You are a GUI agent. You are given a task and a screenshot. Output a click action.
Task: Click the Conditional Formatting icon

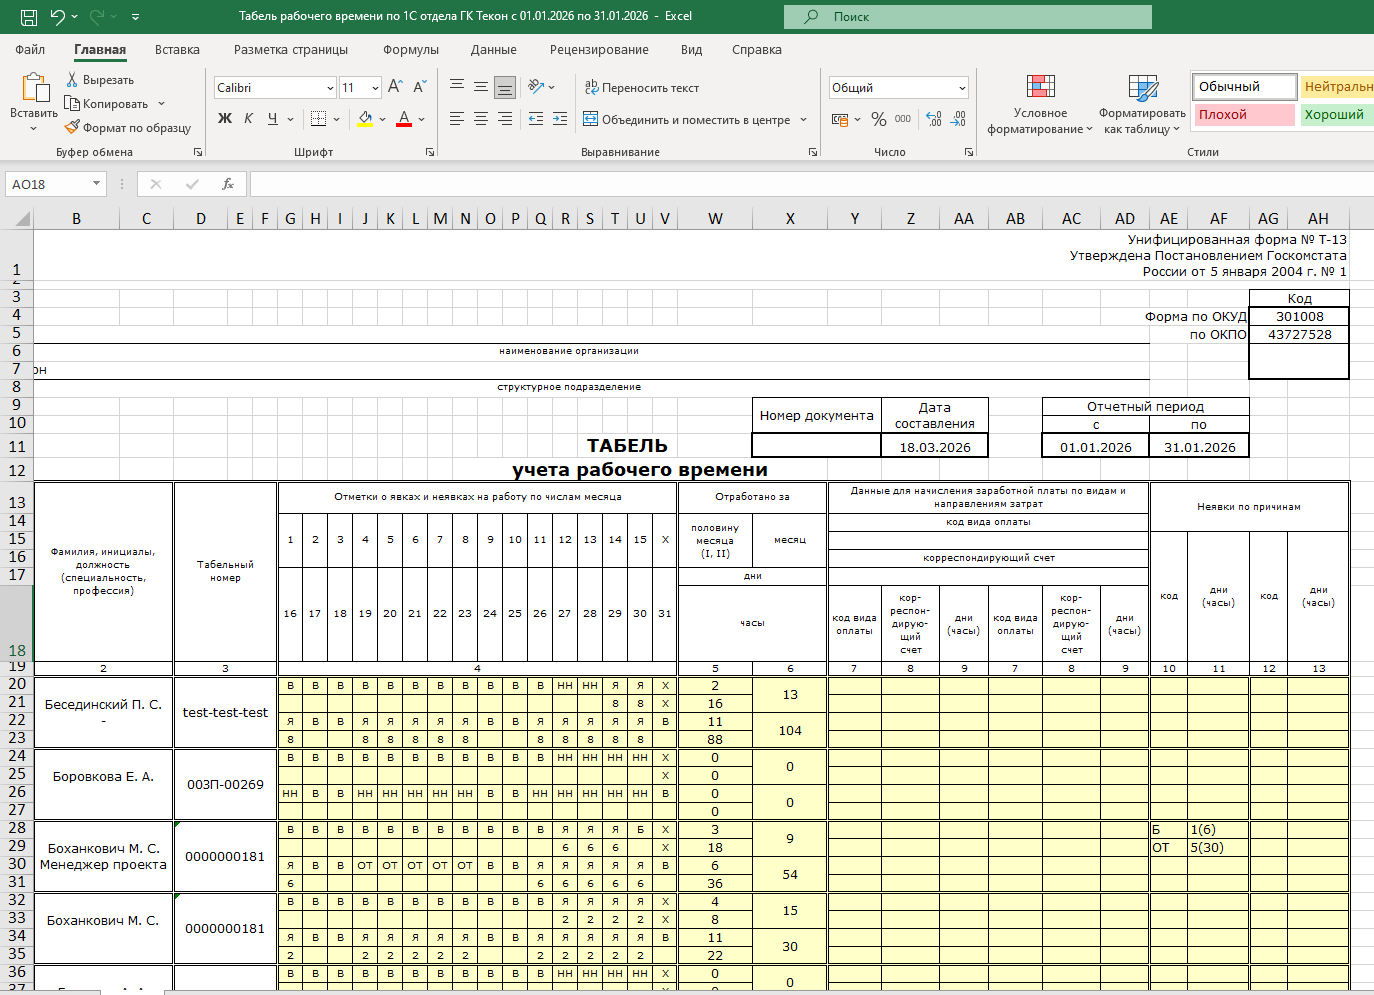(x=1040, y=88)
